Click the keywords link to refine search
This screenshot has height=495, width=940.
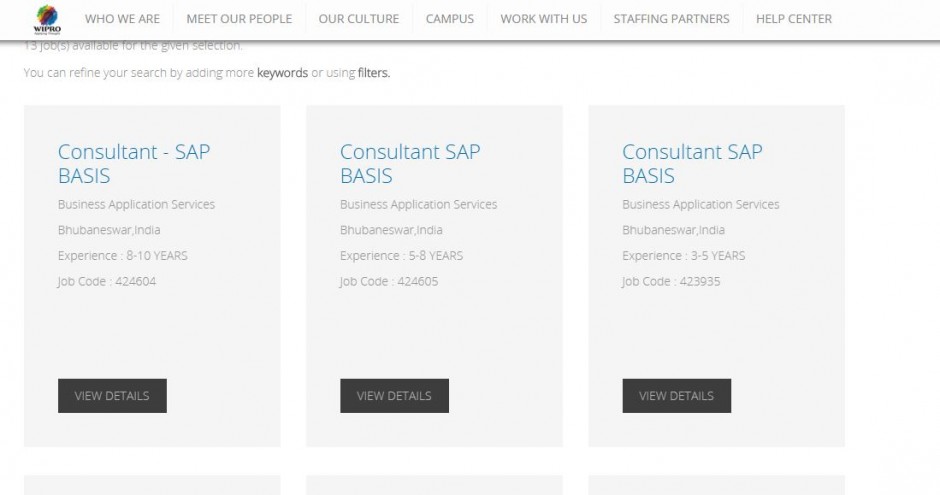pos(282,73)
